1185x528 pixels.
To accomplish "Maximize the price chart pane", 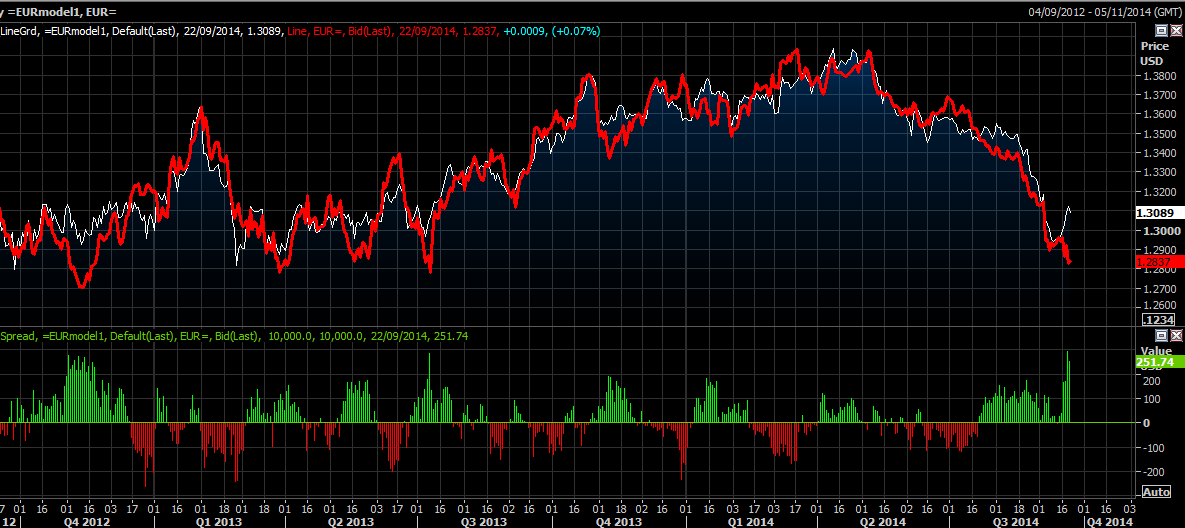I will point(1162,31).
